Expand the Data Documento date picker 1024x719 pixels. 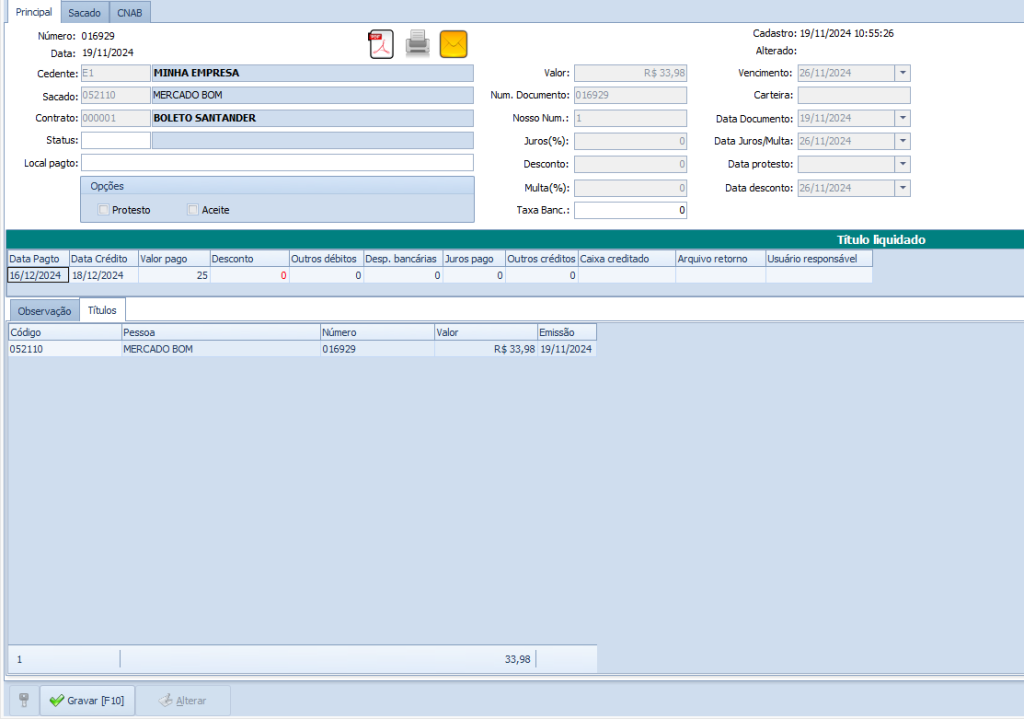point(903,118)
